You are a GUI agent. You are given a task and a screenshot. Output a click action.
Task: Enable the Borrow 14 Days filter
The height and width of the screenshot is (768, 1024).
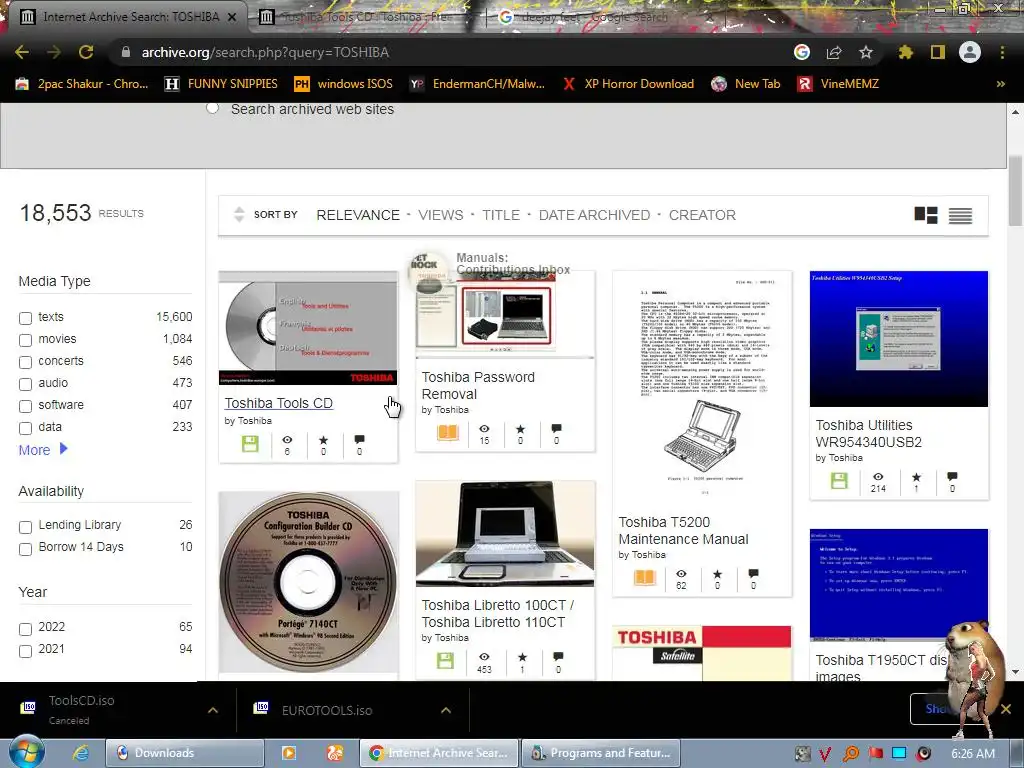coord(25,549)
